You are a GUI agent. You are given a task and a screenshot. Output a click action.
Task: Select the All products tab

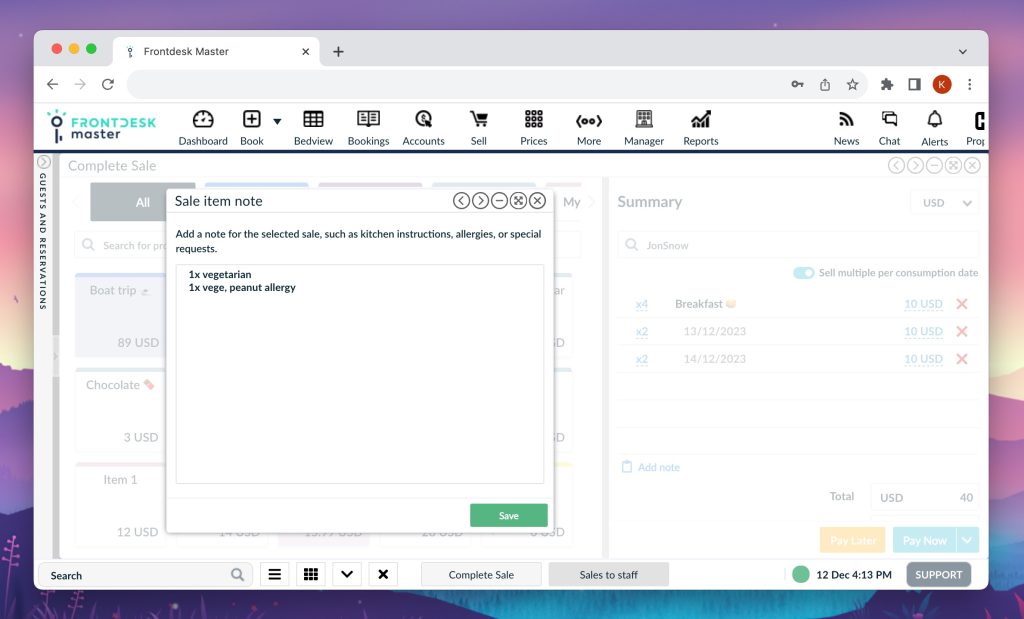(141, 201)
